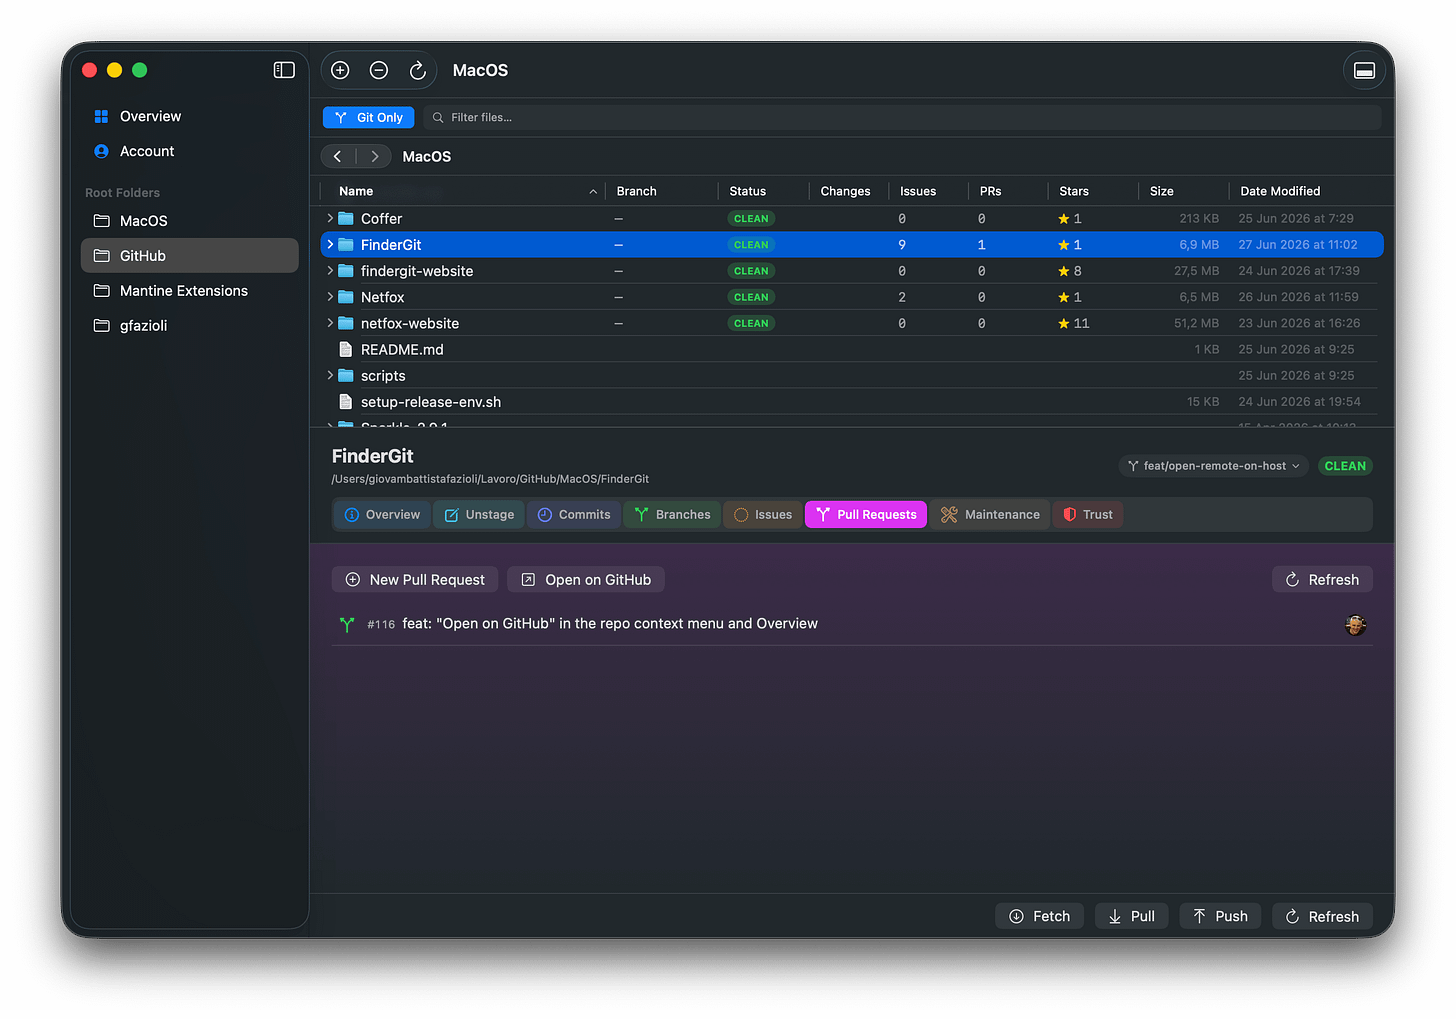Click the setup-release-env.sh file icon
This screenshot has height=1019, width=1456.
346,402
